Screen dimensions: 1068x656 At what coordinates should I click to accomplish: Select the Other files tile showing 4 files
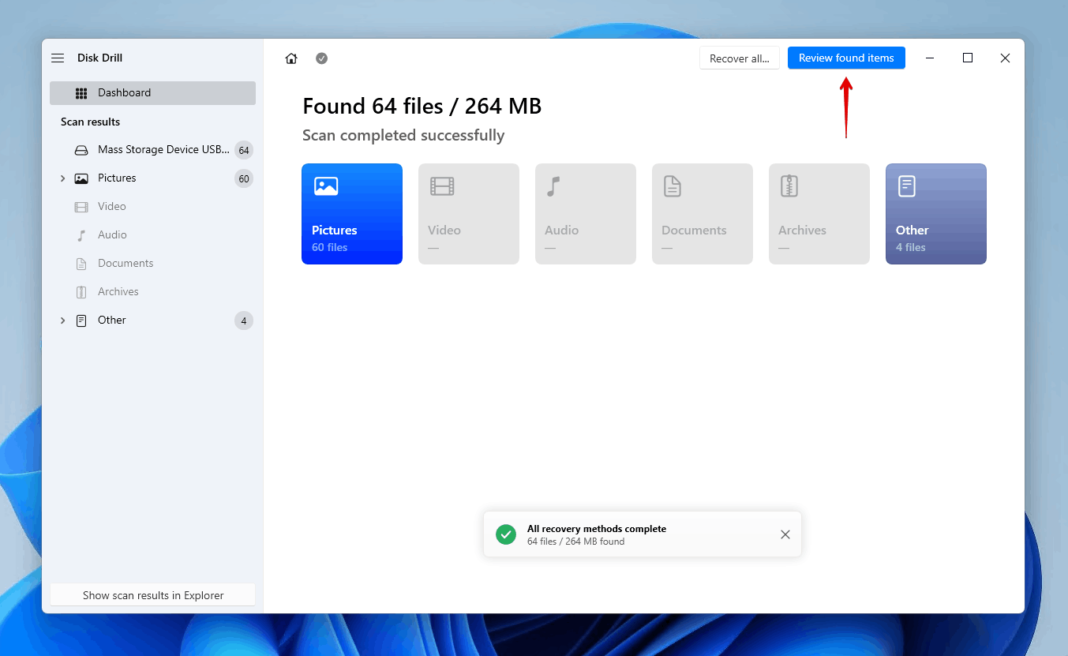point(935,213)
